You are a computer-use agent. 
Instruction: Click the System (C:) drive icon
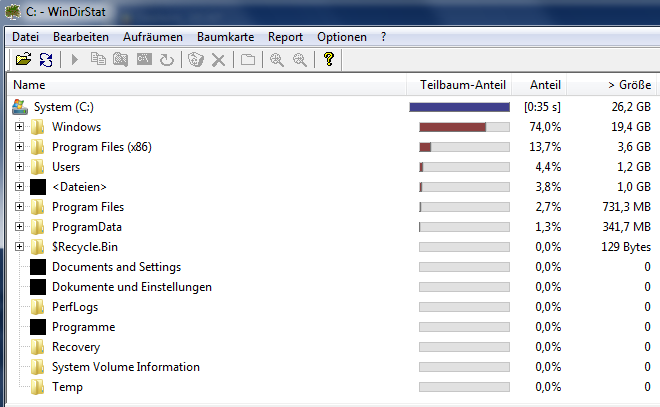click(20, 107)
